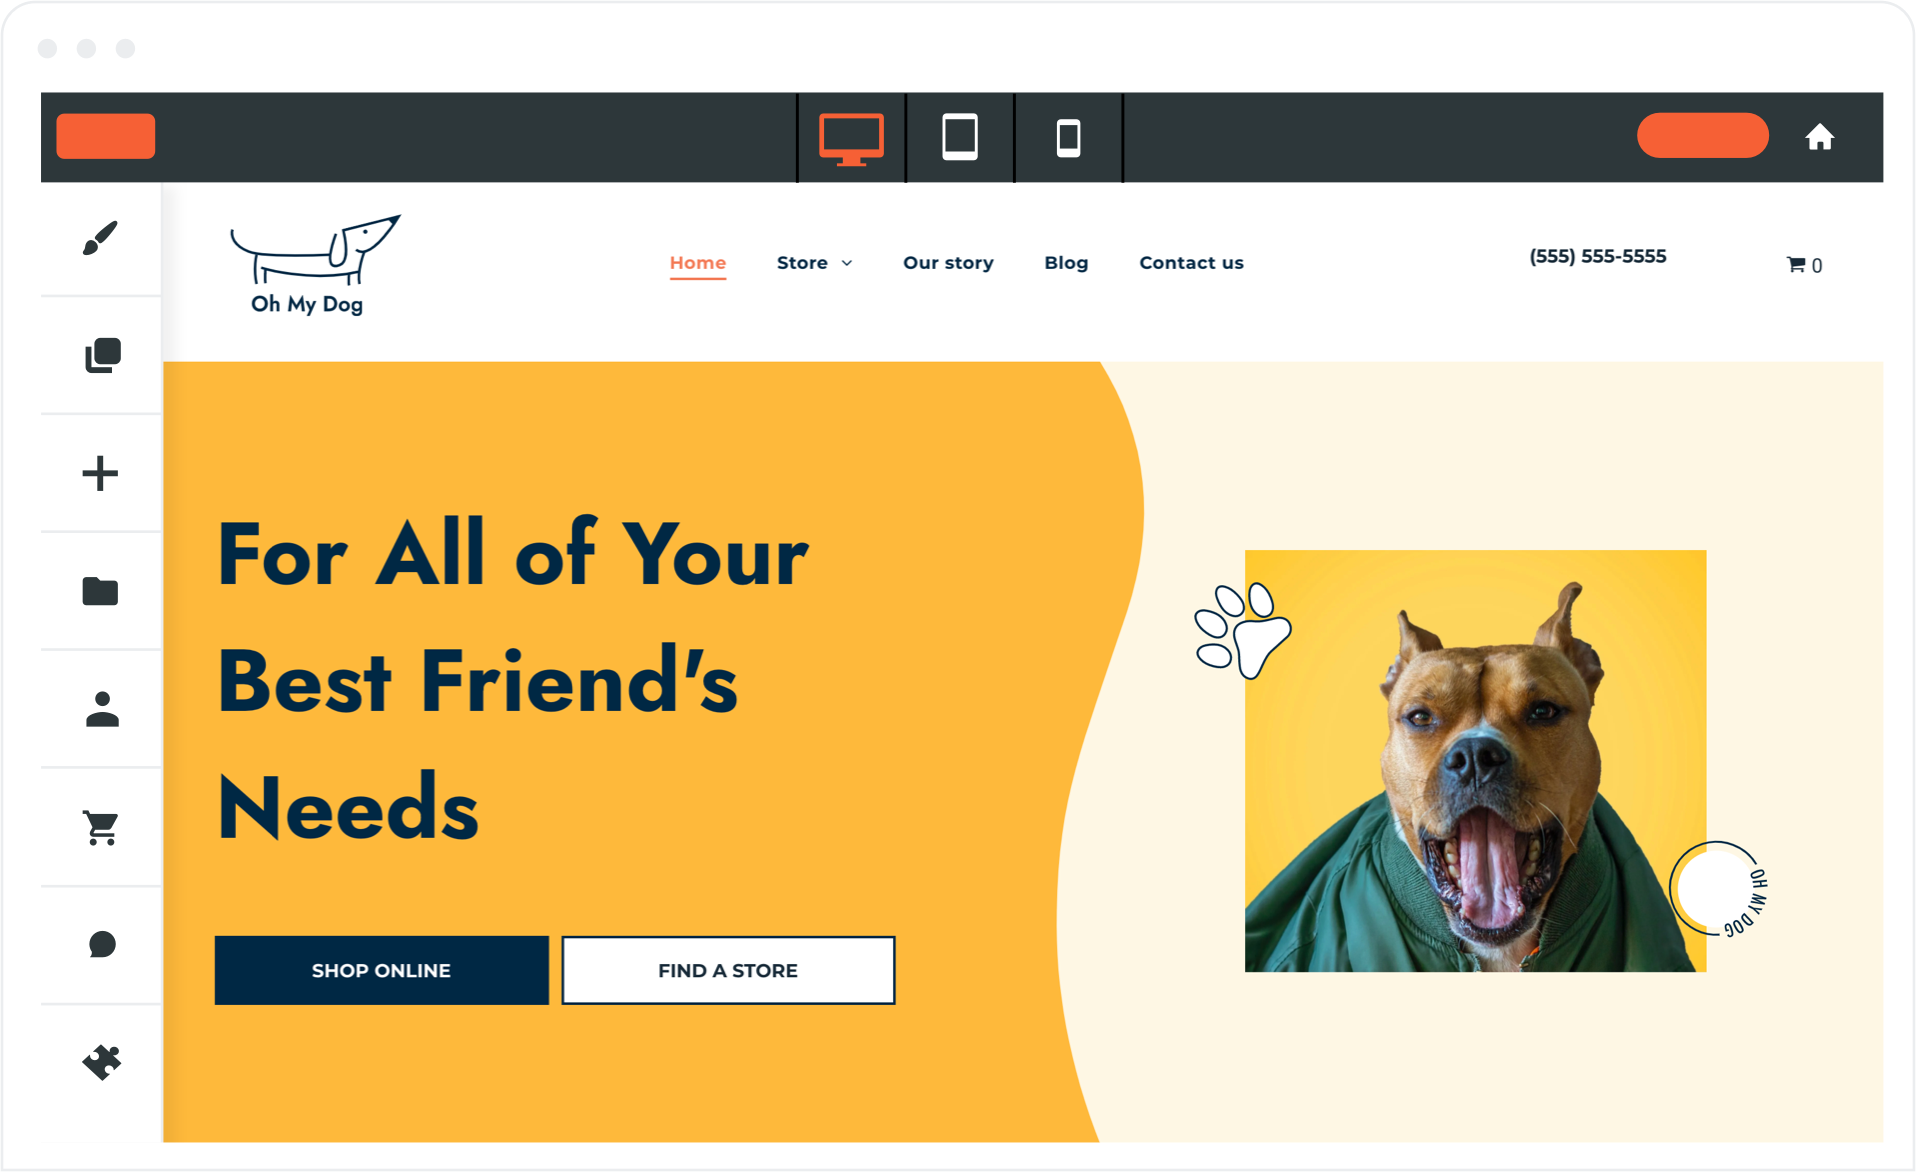Expand the Store menu dropdown arrow
This screenshot has height=1172, width=1916.
click(847, 263)
